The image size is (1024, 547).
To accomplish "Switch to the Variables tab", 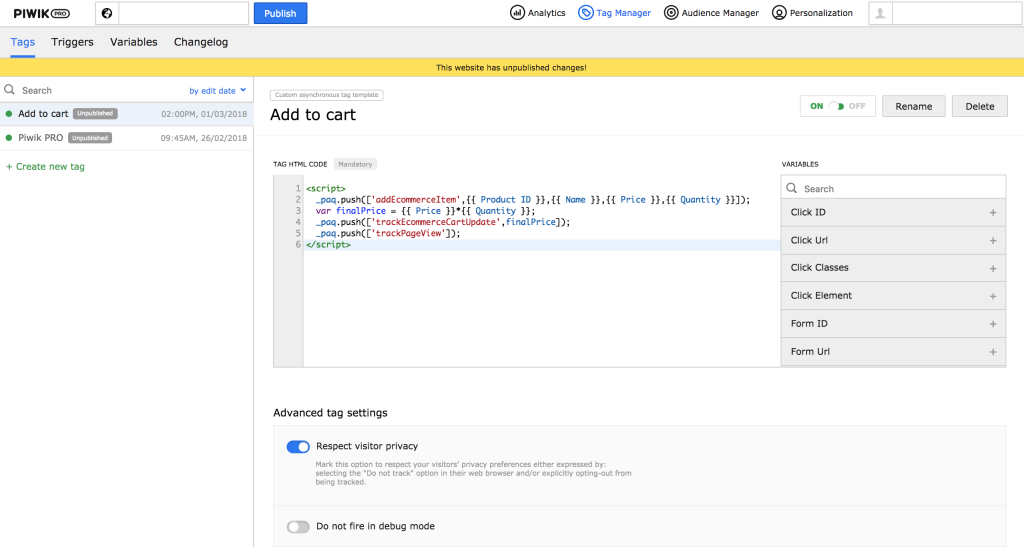I will coord(133,42).
